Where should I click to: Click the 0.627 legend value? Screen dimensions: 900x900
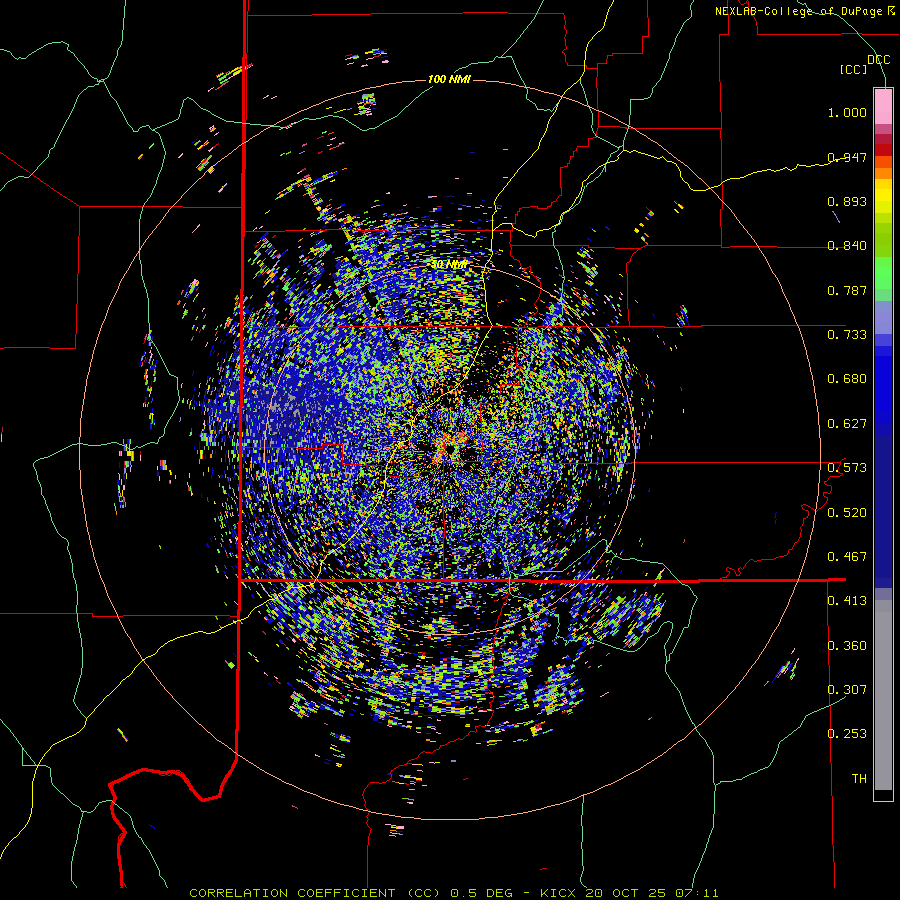(847, 424)
